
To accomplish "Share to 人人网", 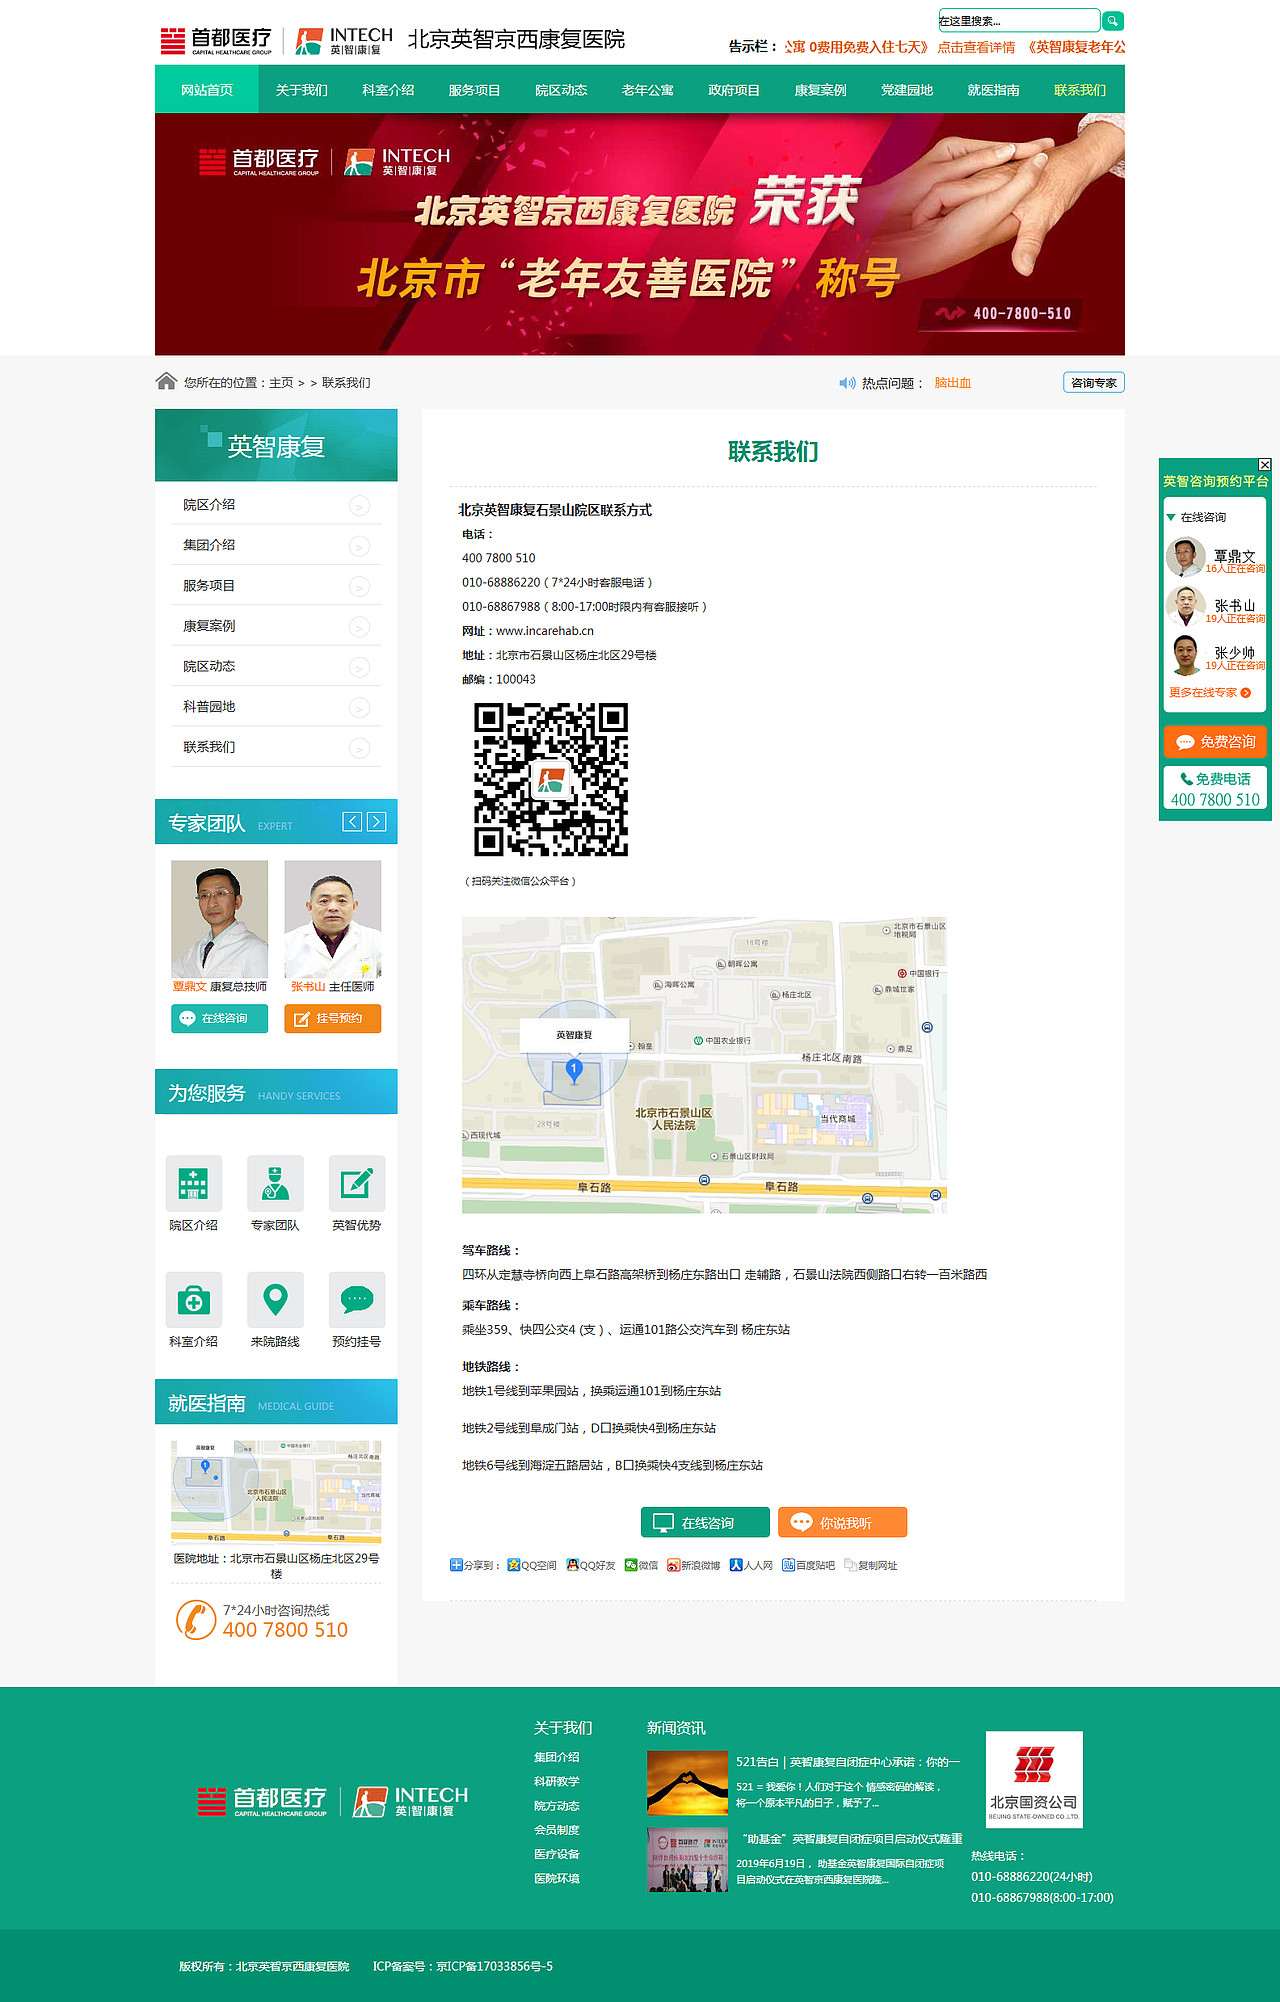I will coord(751,1565).
